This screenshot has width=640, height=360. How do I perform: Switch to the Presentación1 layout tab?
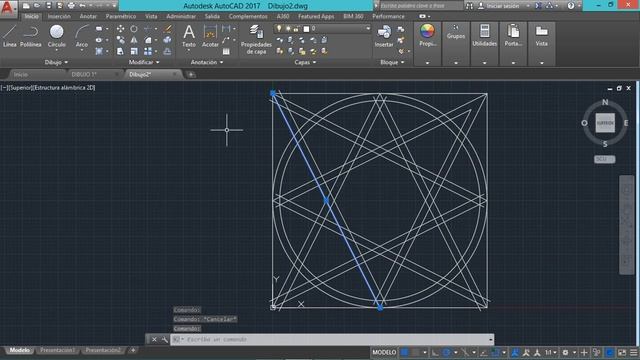point(58,350)
